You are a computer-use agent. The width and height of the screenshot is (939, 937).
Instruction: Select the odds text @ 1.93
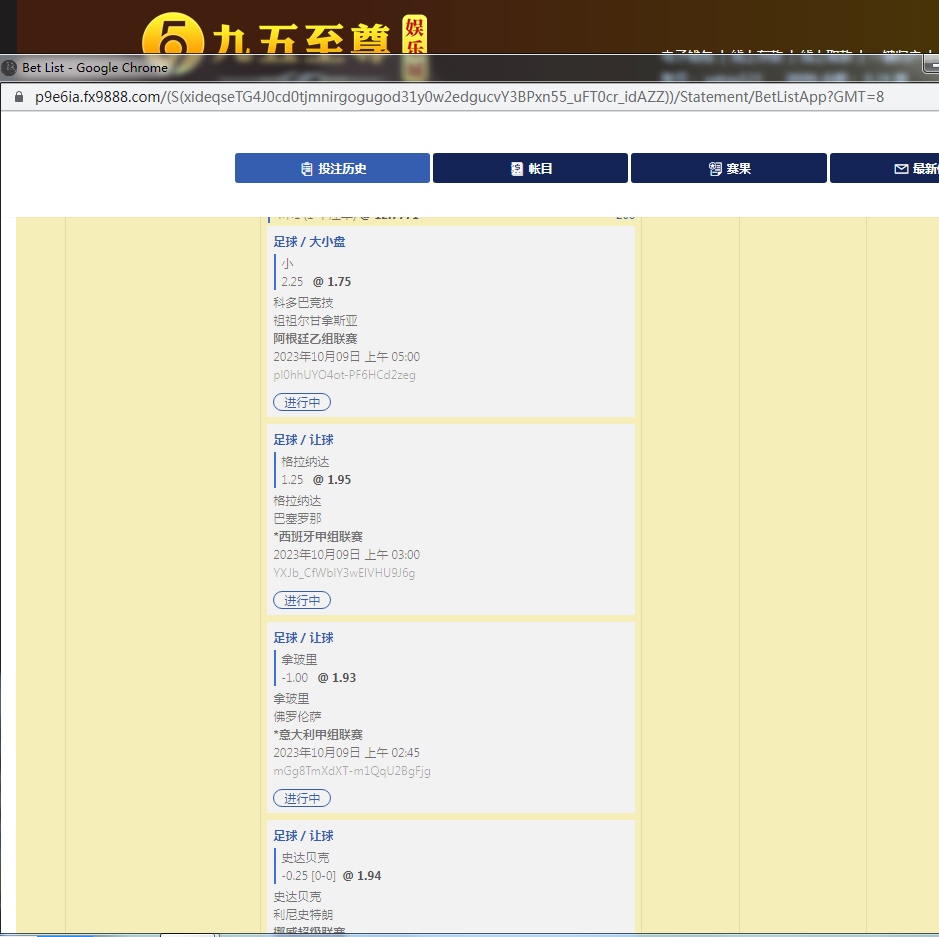point(337,678)
